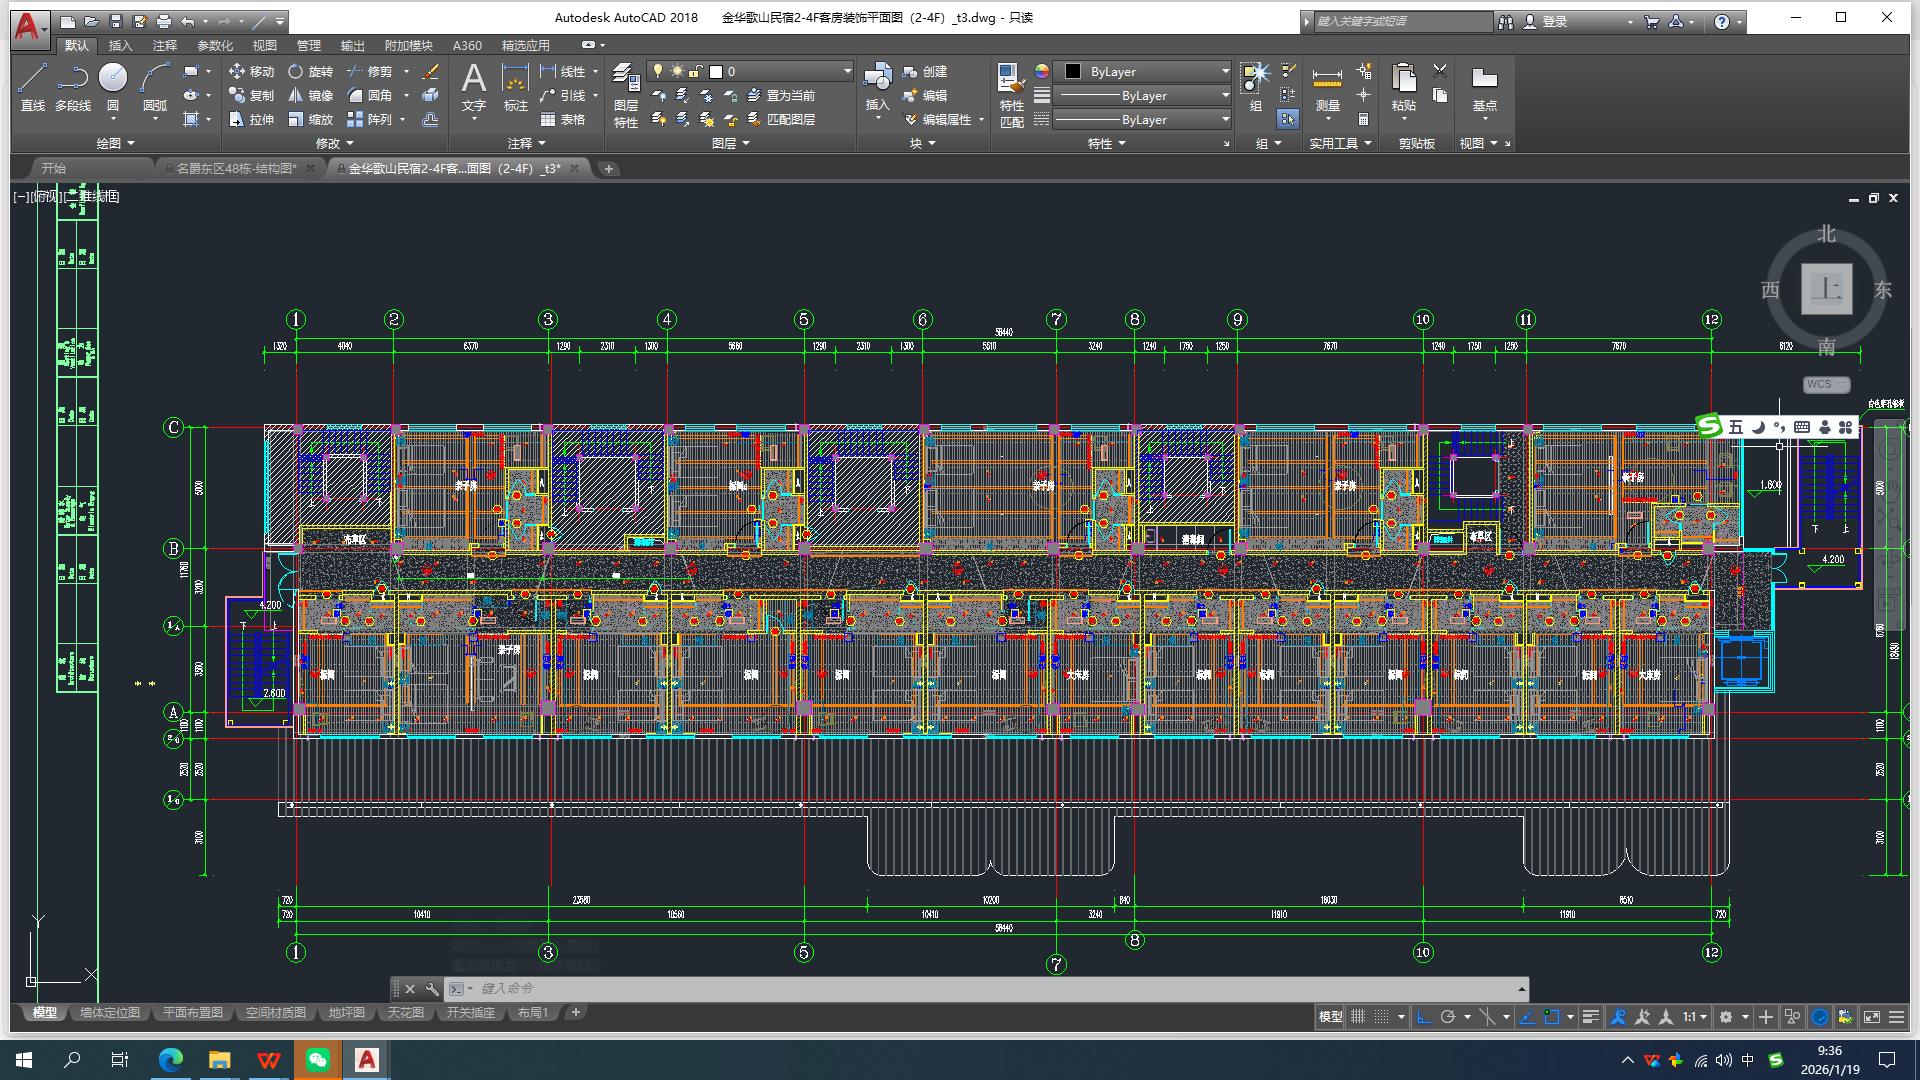
Task: Open the 1:1 annotation scale dropdown
Action: (1694, 1017)
